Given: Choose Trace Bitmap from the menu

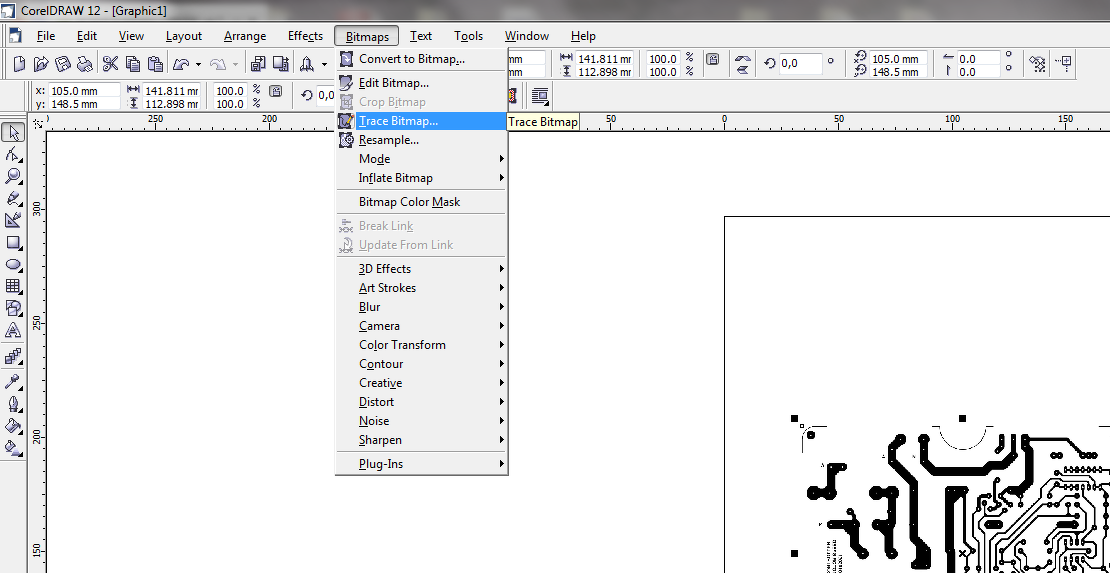Looking at the screenshot, I should [x=421, y=121].
